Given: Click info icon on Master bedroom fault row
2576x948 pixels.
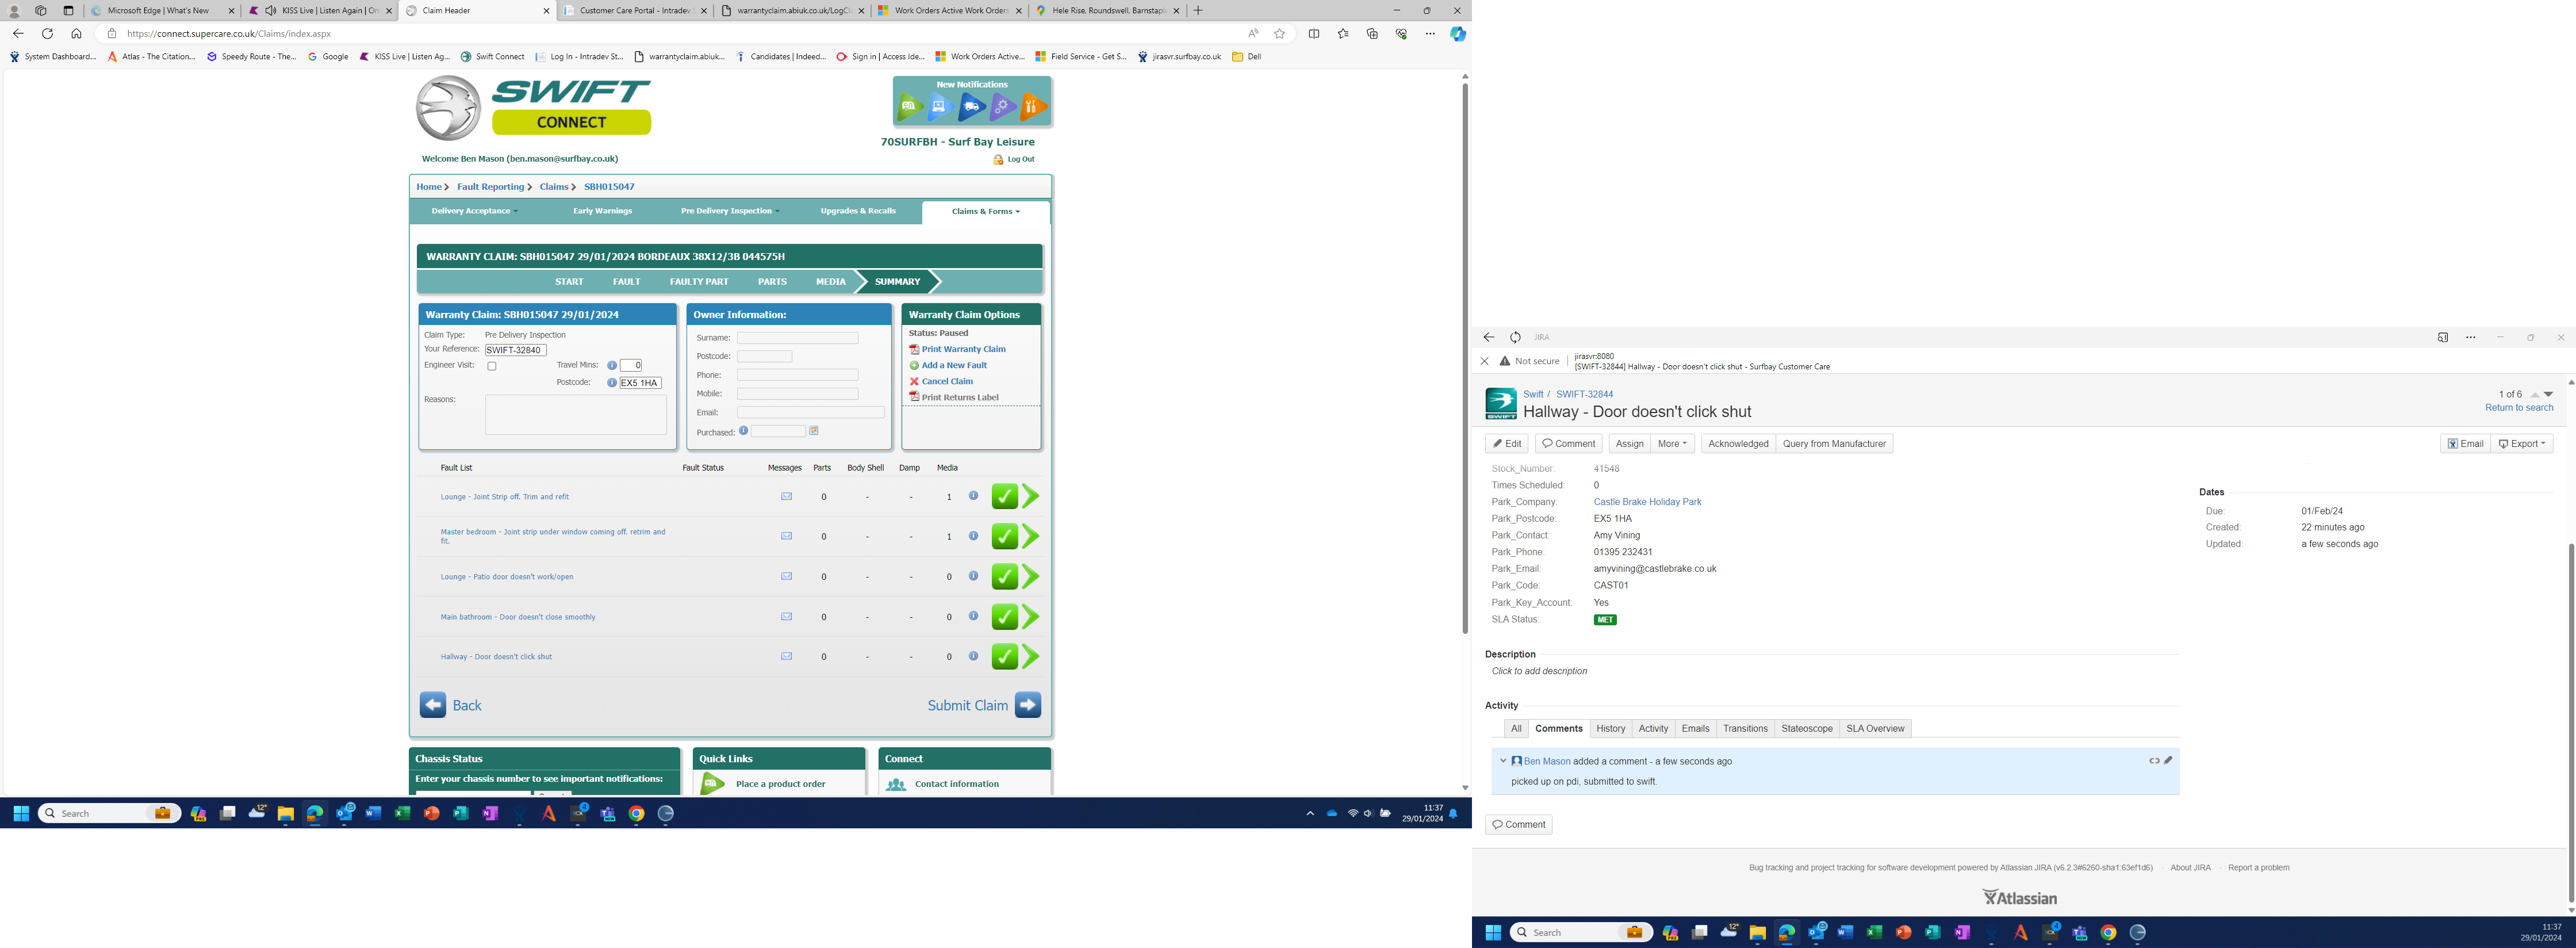Looking at the screenshot, I should (973, 536).
